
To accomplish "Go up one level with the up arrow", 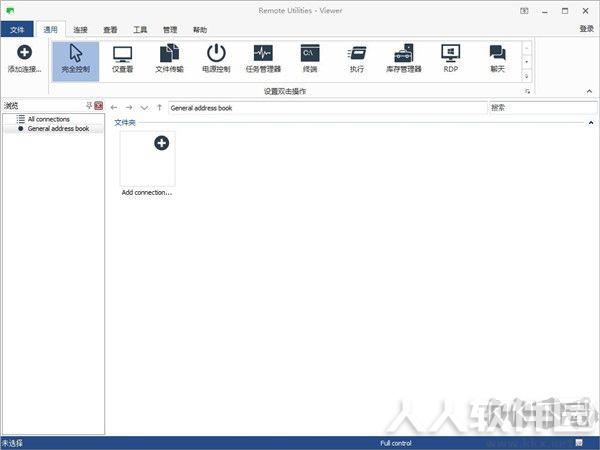I will [160, 108].
